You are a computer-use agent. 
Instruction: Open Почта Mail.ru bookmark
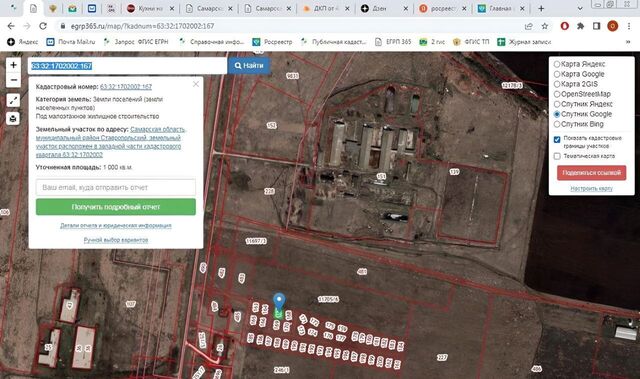(71, 42)
